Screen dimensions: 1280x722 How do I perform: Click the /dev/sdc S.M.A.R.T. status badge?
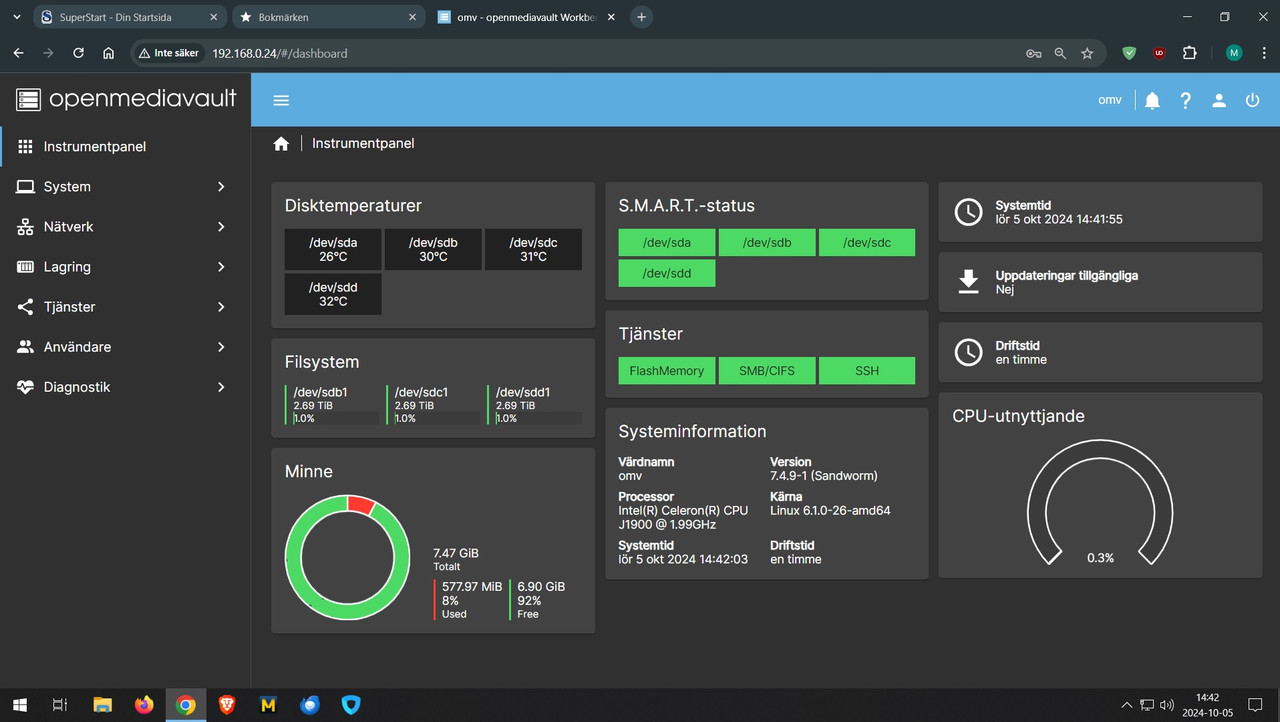(867, 242)
